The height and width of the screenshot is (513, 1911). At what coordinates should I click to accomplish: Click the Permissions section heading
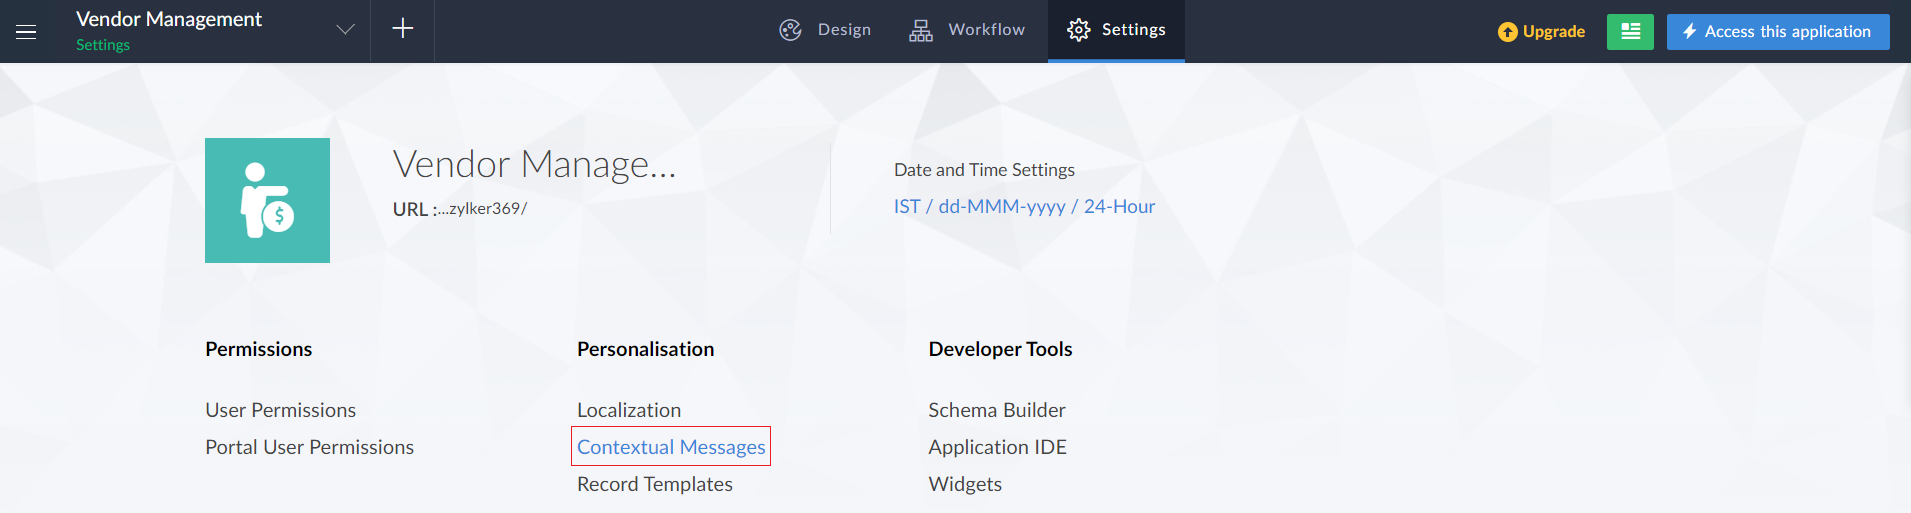[x=259, y=349]
